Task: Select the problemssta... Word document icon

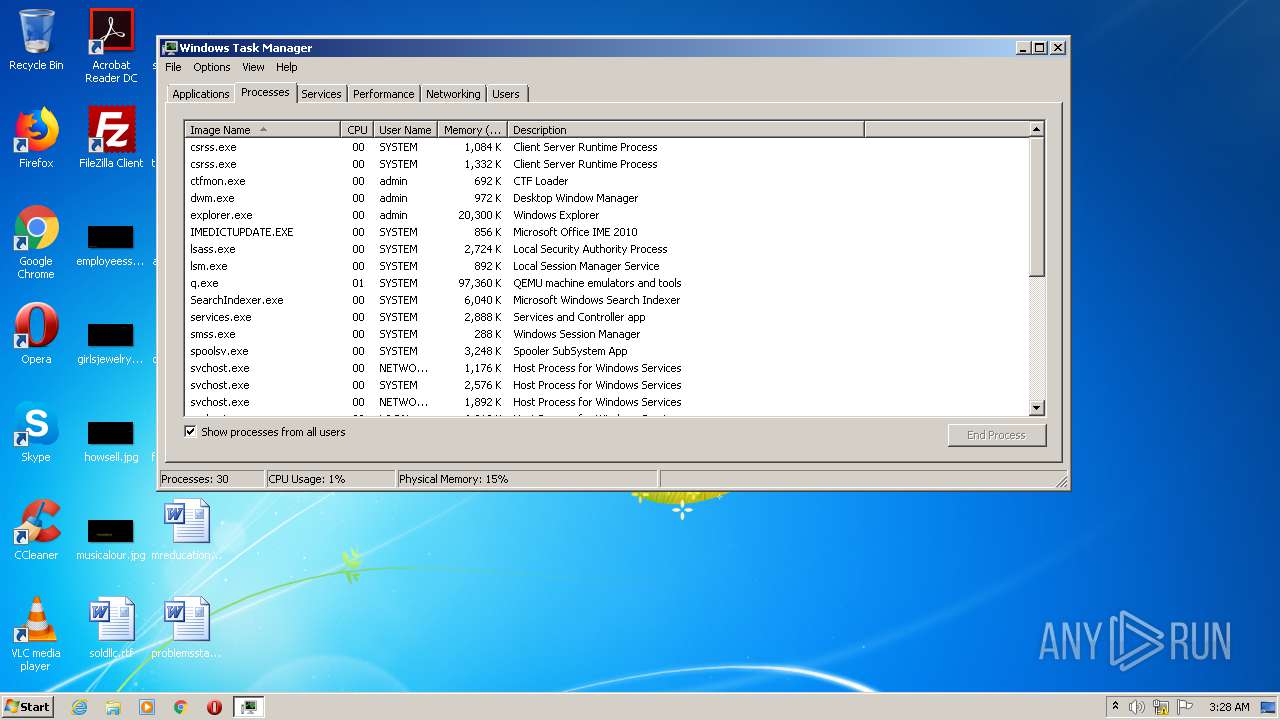Action: pos(186,628)
